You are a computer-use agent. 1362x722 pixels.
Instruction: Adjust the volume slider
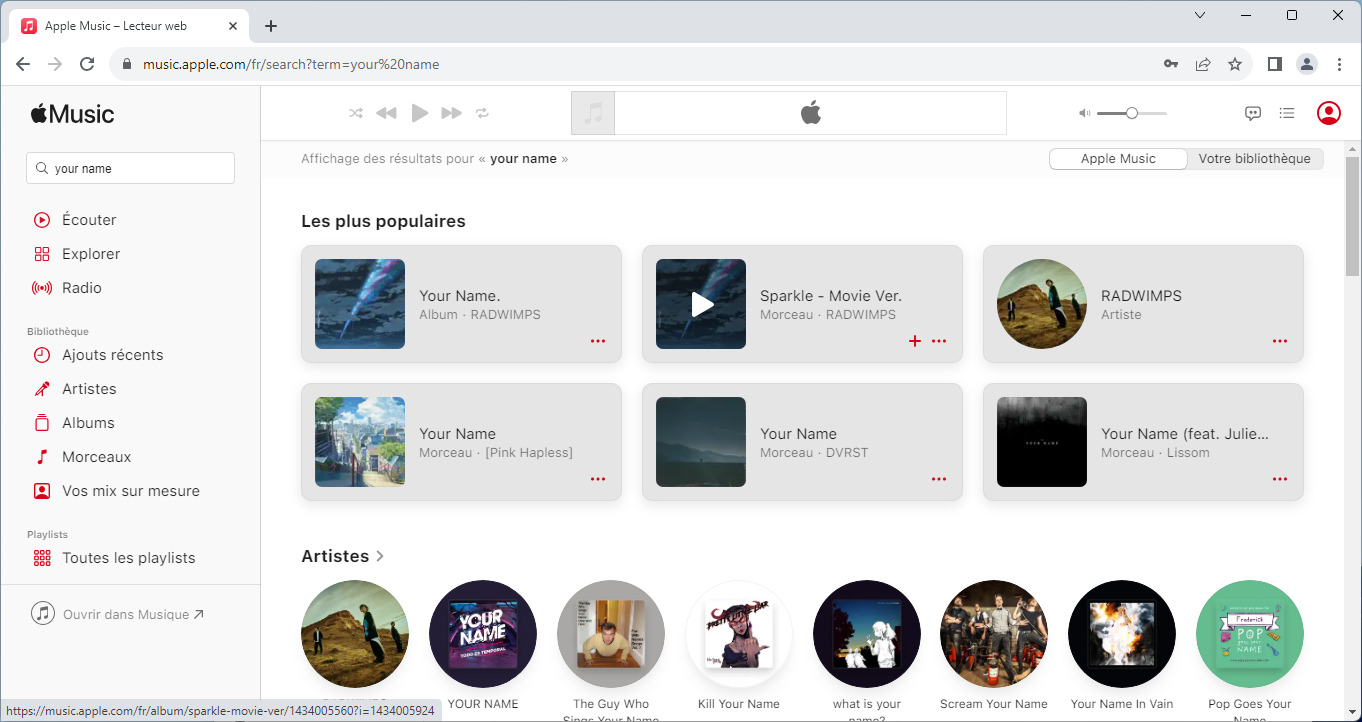click(1132, 113)
